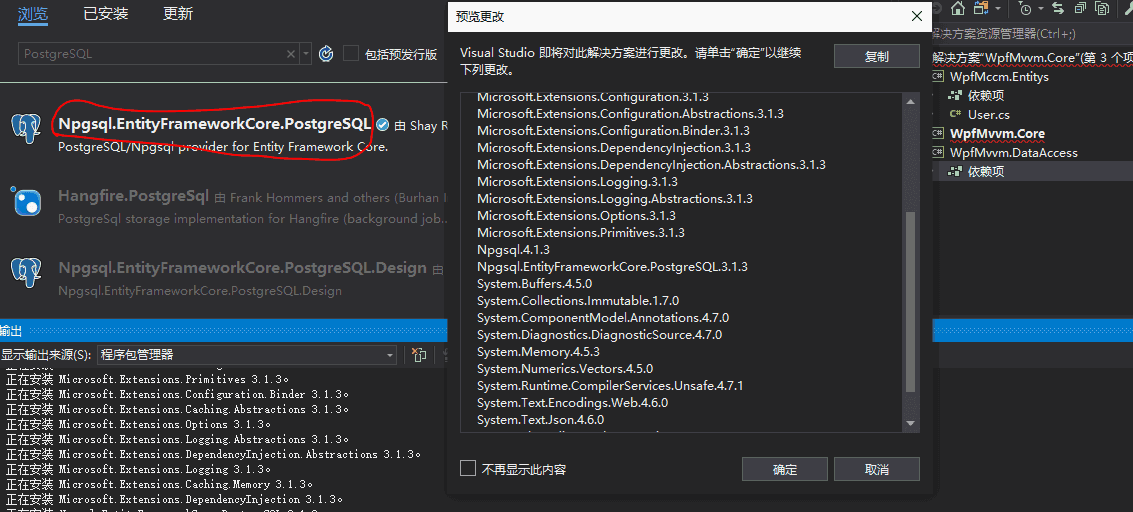
Task: Click the 确定 button
Action: pyautogui.click(x=785, y=469)
